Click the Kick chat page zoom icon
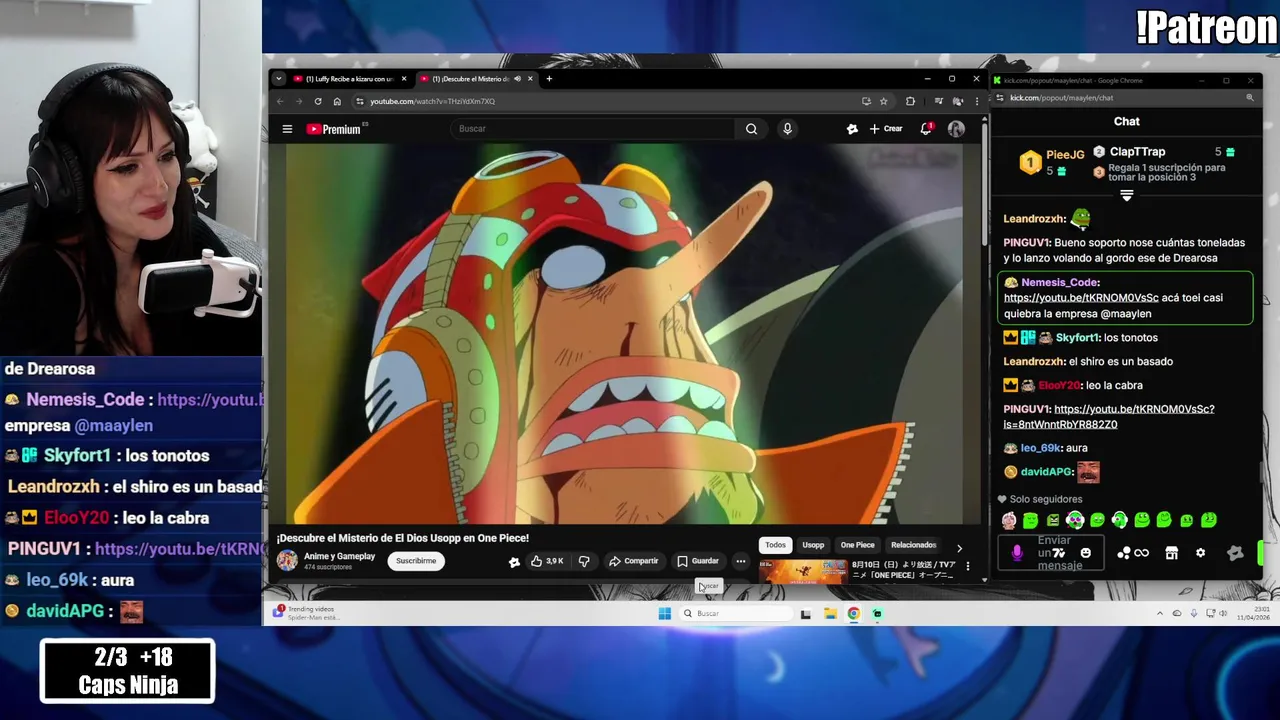The image size is (1280, 720). click(x=1250, y=98)
